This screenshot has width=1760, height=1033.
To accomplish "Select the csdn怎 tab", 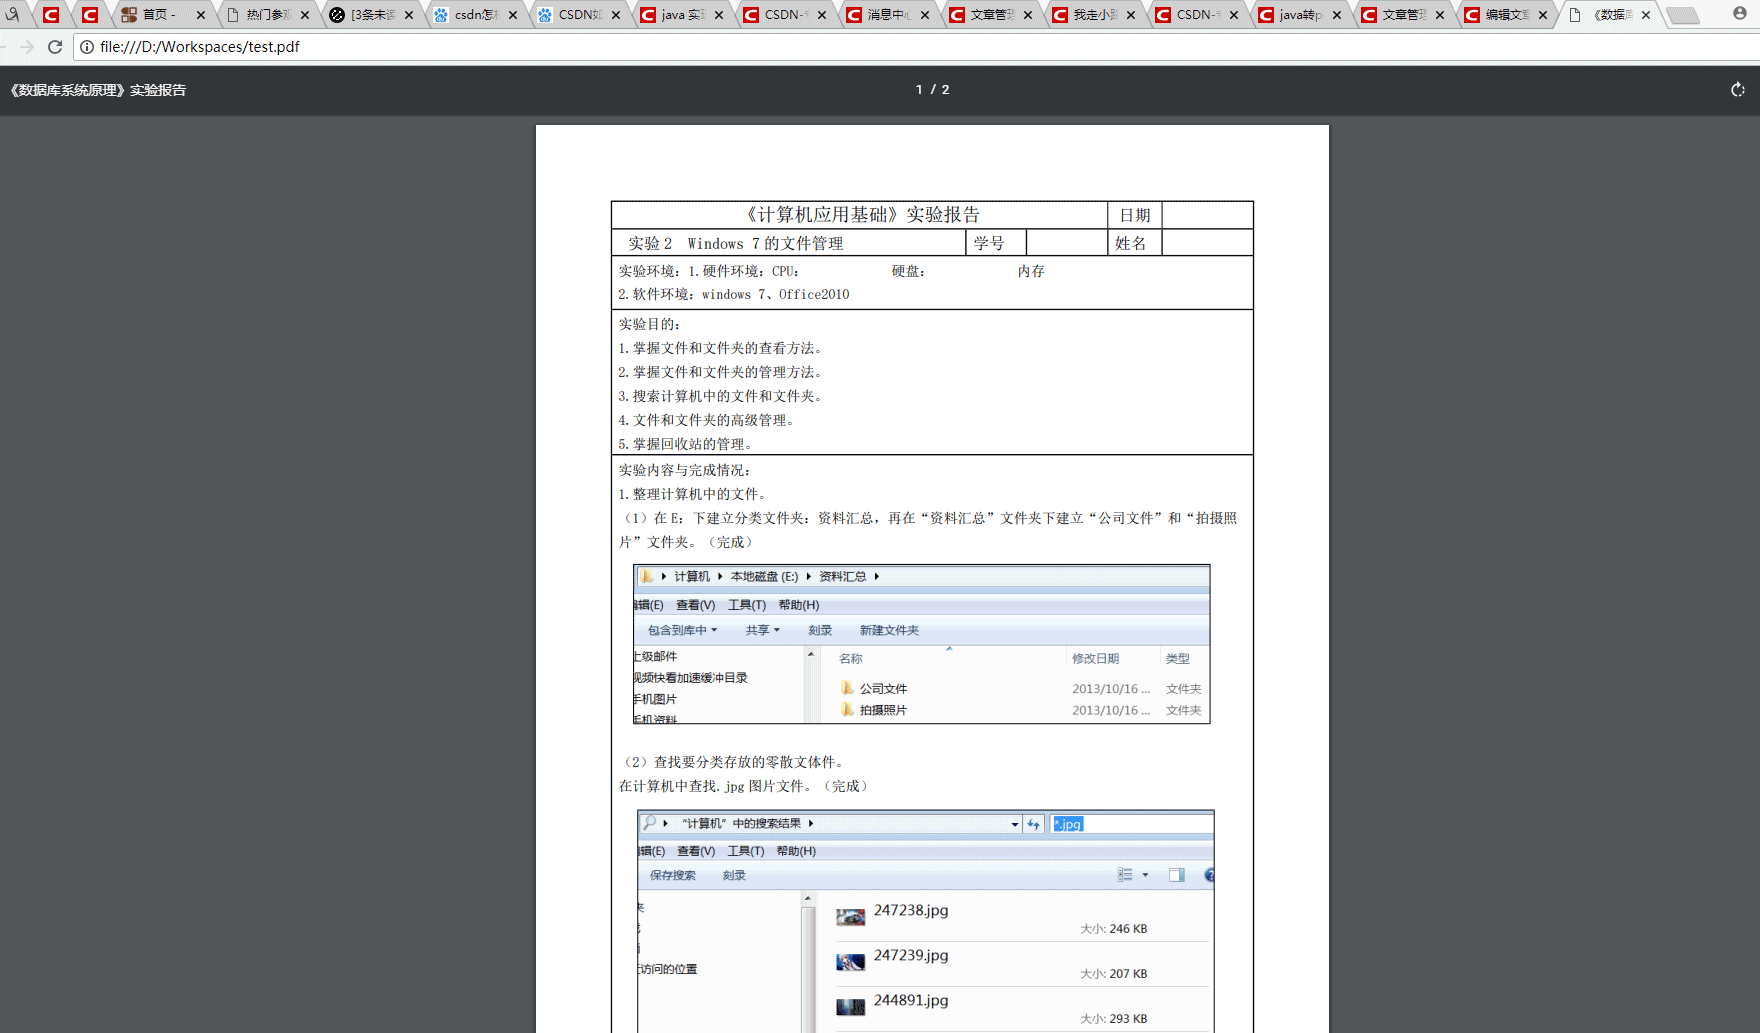I will pyautogui.click(x=474, y=15).
